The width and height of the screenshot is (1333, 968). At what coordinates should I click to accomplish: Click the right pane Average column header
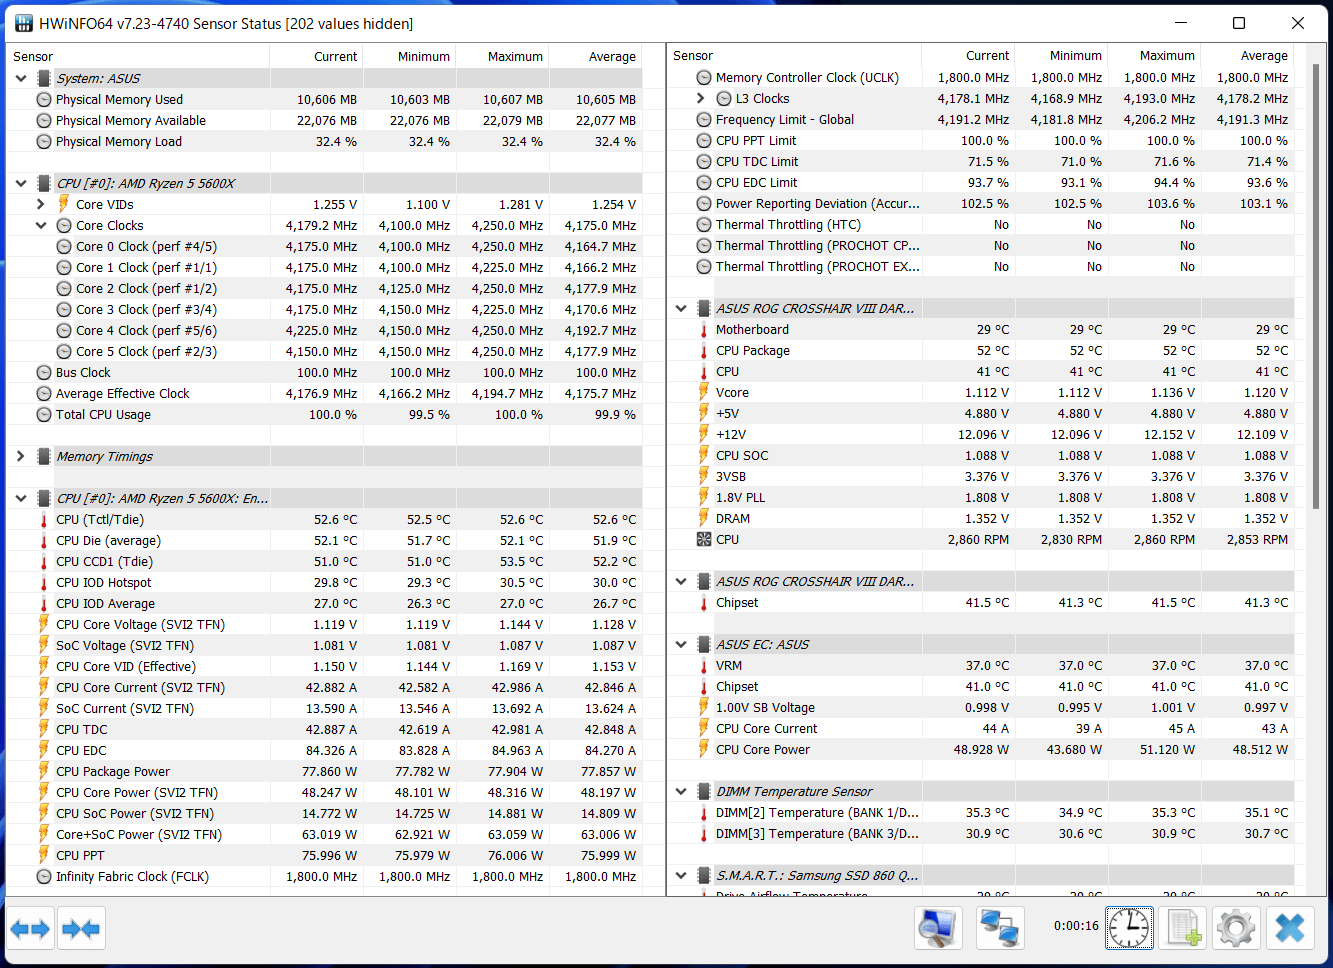click(1247, 56)
